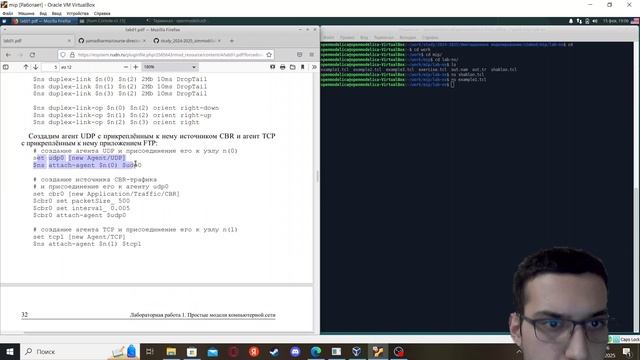Reload the Firefox page

pyautogui.click(x=32, y=55)
